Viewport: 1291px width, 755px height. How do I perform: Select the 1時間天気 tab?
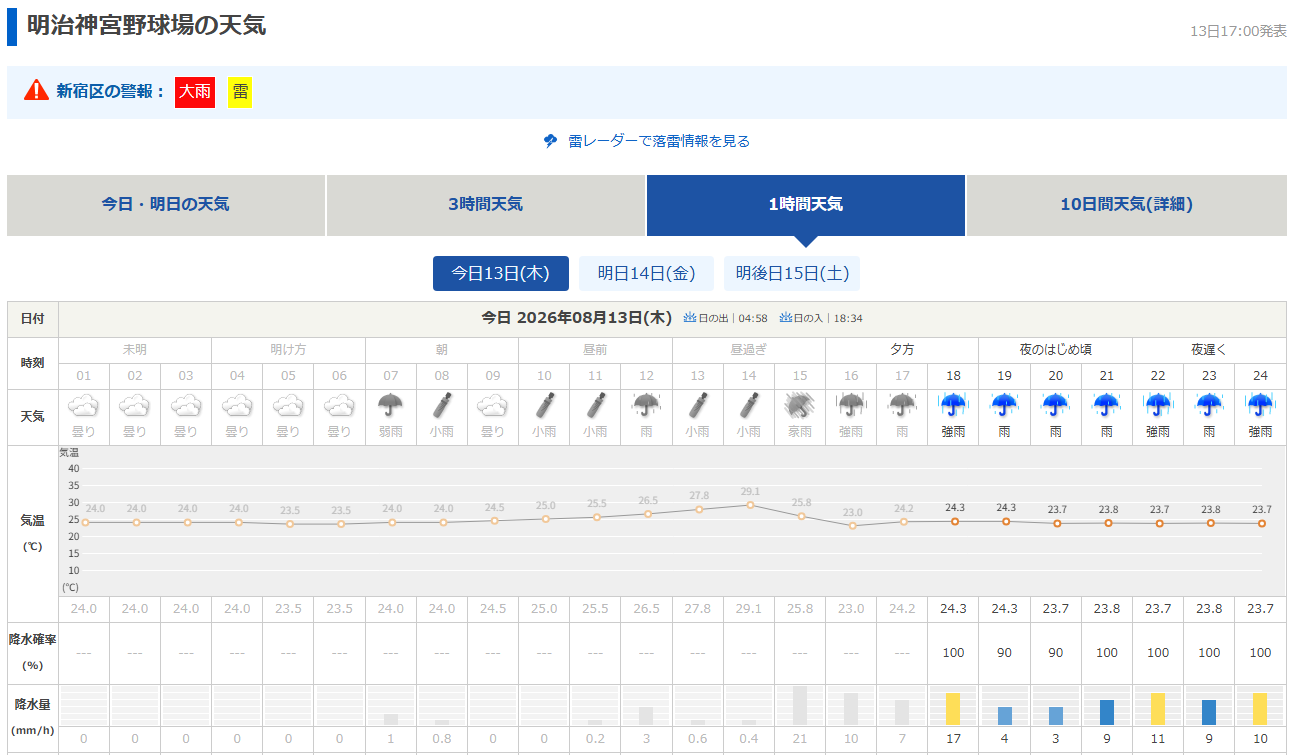pos(806,205)
